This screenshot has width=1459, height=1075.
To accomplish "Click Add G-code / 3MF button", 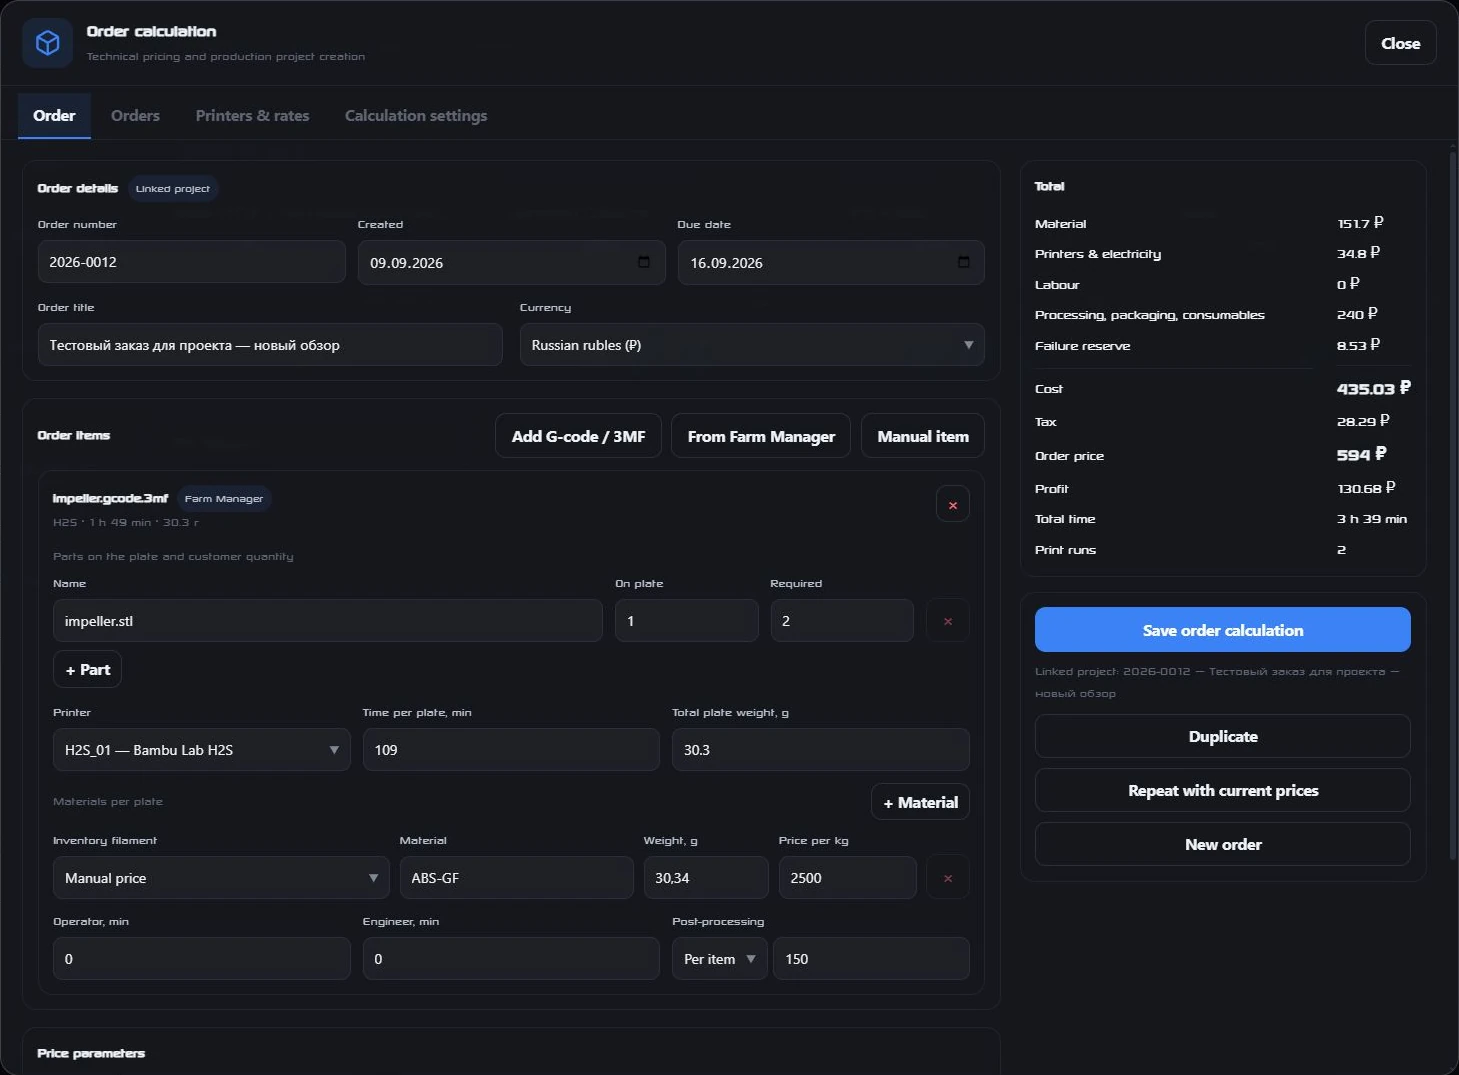I will pyautogui.click(x=578, y=436).
